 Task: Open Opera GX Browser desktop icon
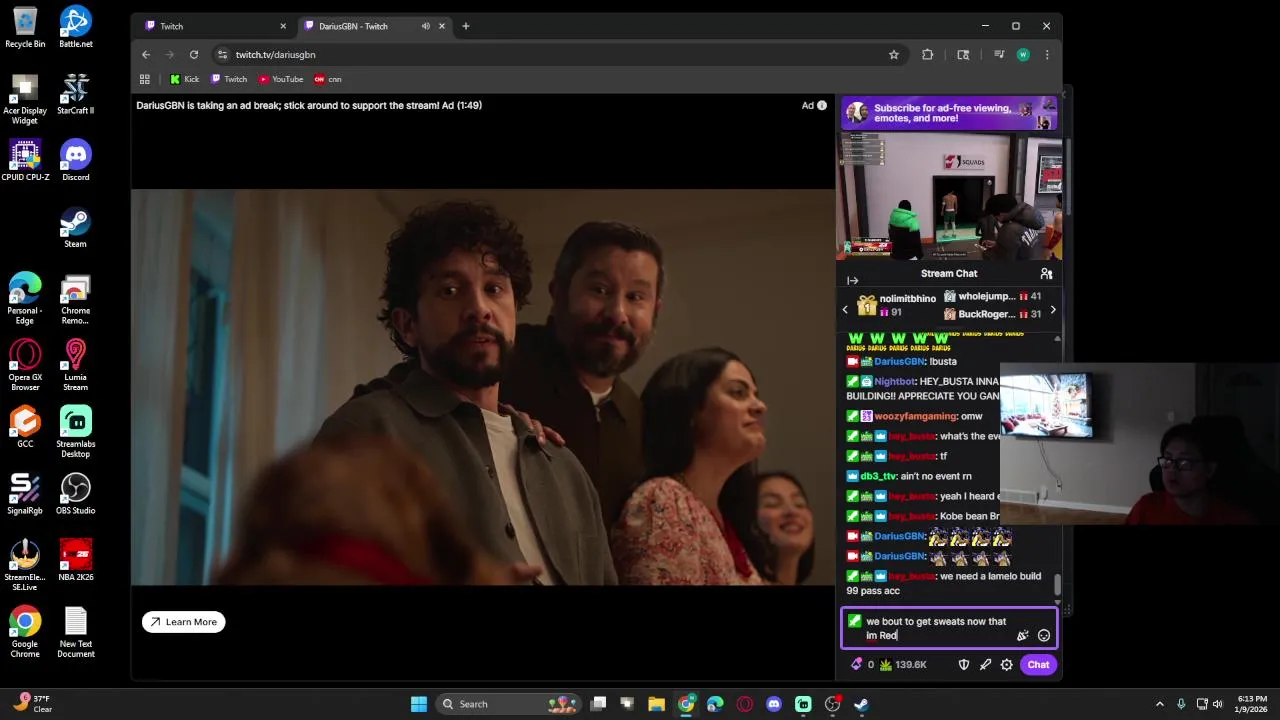[25, 364]
